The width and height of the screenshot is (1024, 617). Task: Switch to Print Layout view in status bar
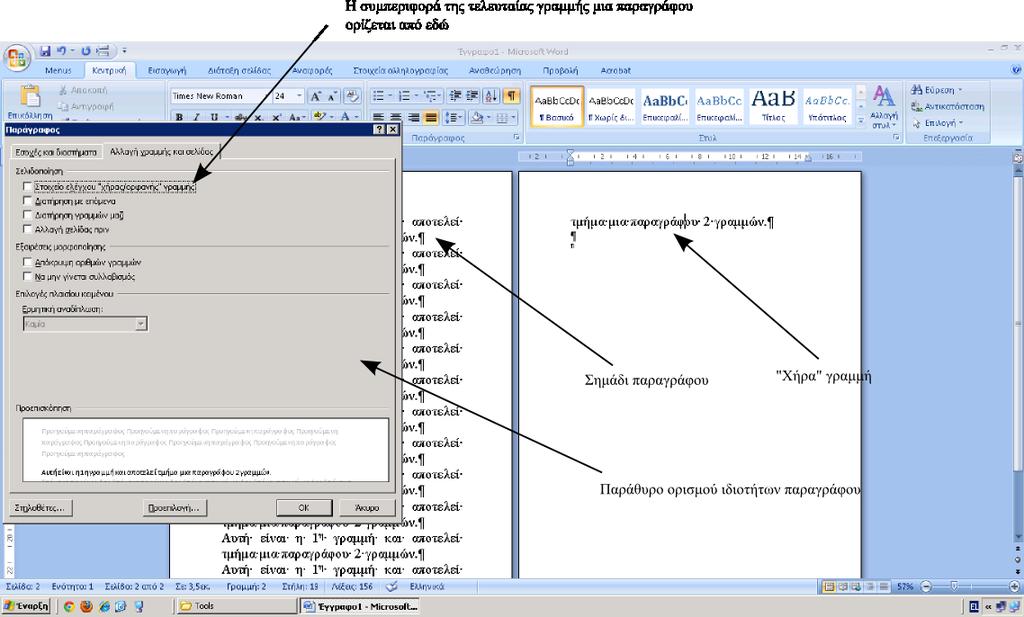click(x=829, y=586)
